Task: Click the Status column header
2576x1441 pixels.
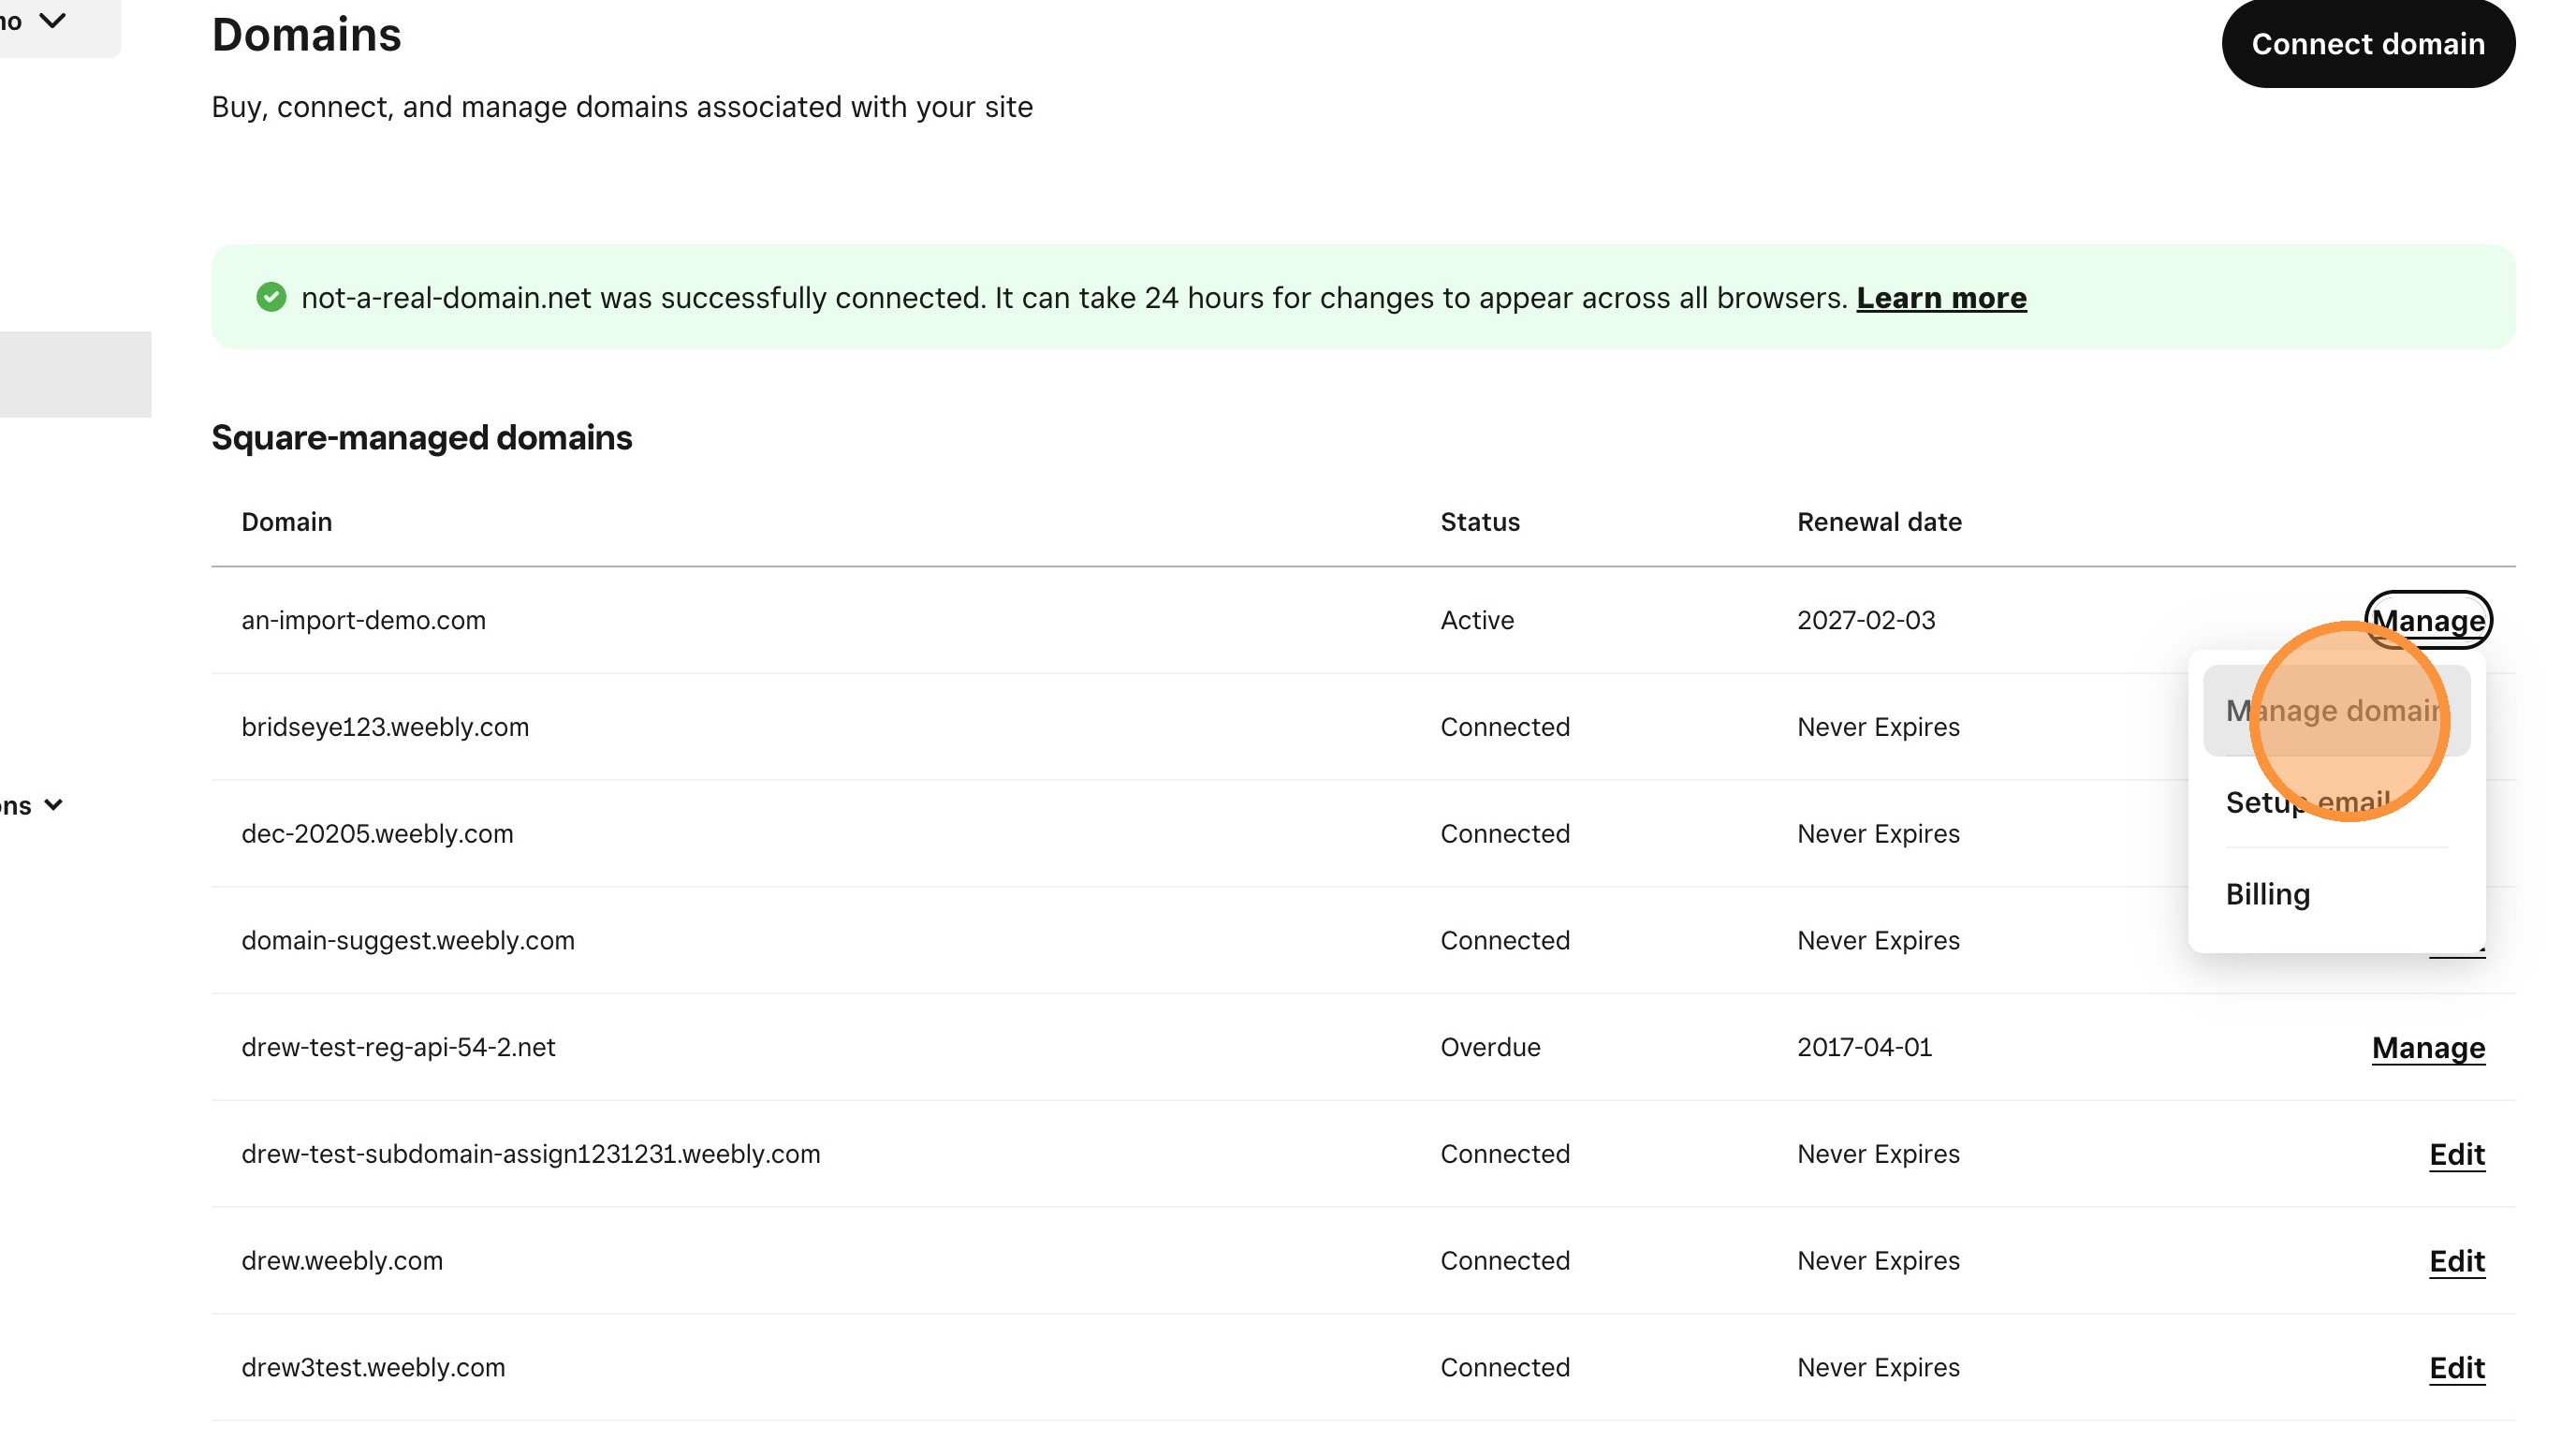Action: 1479,522
